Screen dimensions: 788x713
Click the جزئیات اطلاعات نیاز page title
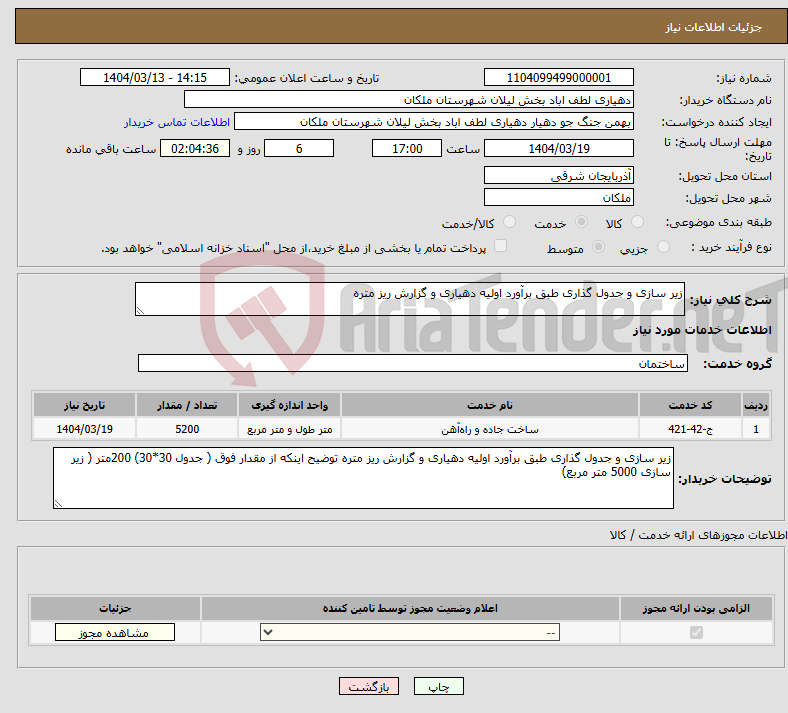pyautogui.click(x=714, y=27)
